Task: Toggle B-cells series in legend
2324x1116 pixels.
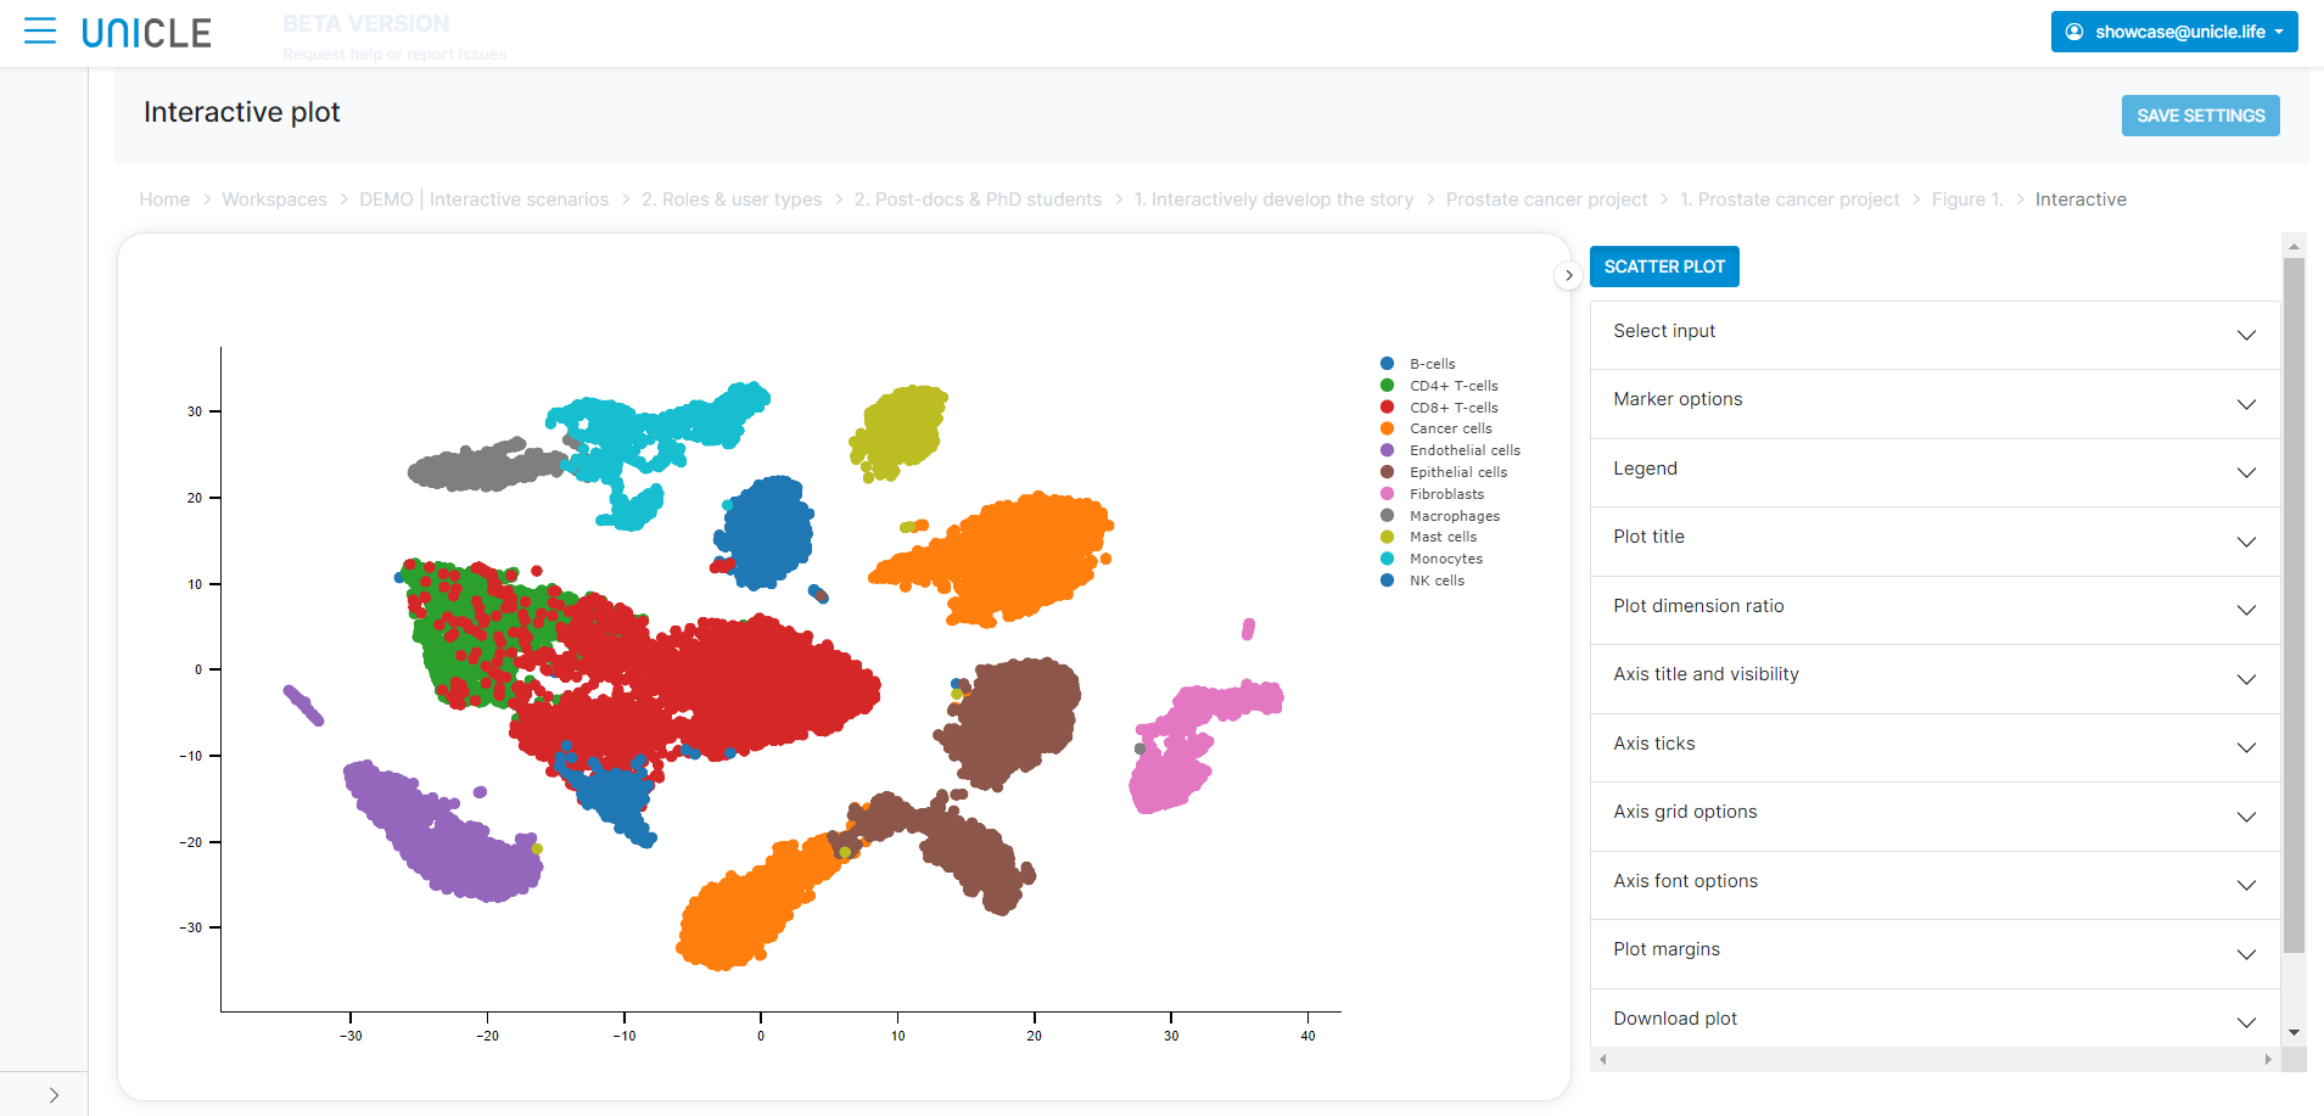Action: click(x=1431, y=364)
